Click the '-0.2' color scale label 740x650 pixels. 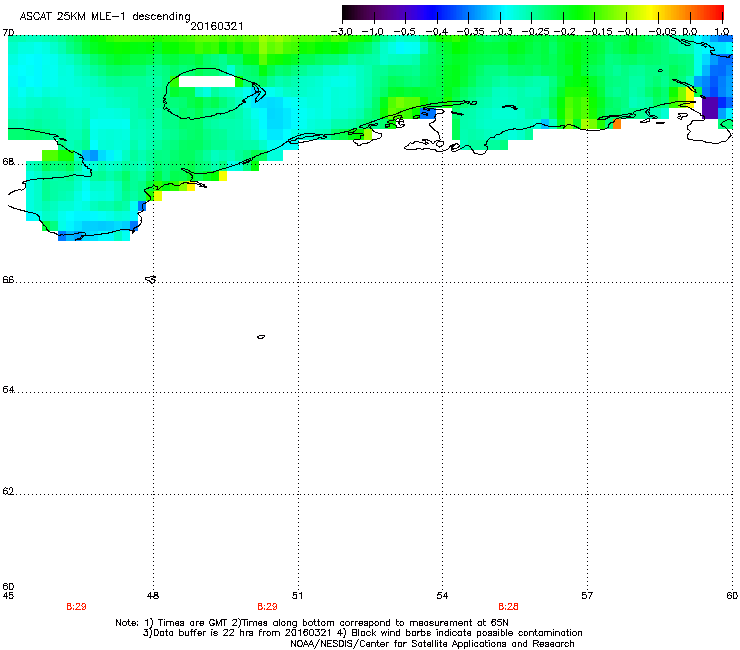565,32
